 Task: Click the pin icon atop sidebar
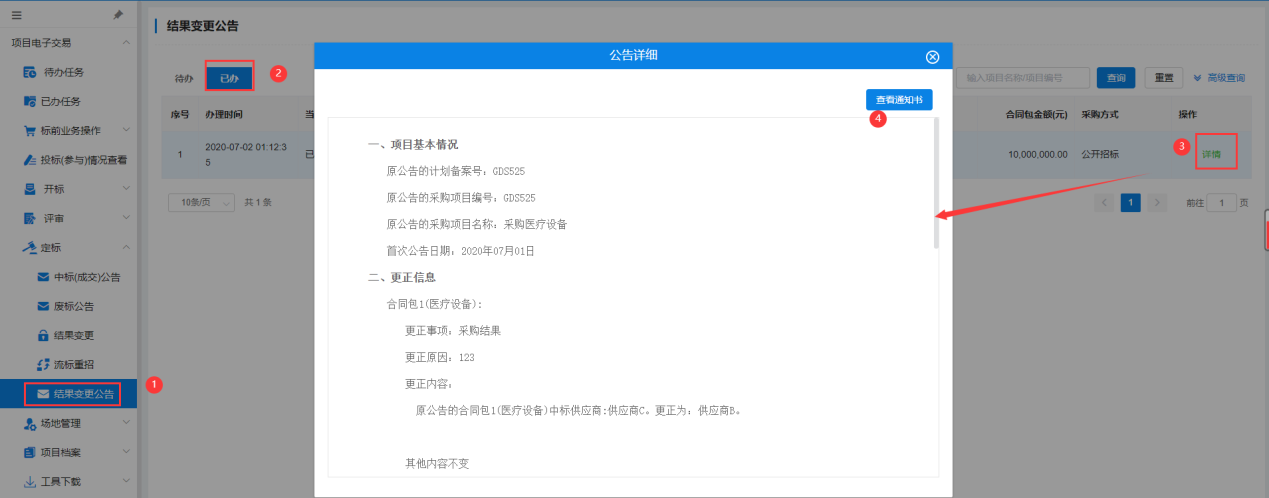click(118, 15)
